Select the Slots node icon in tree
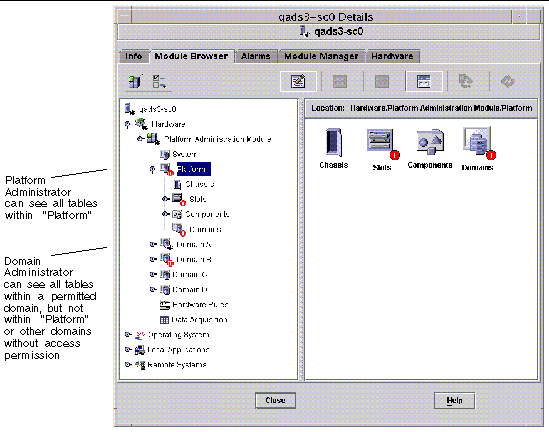This screenshot has width=549, height=432. click(x=178, y=199)
